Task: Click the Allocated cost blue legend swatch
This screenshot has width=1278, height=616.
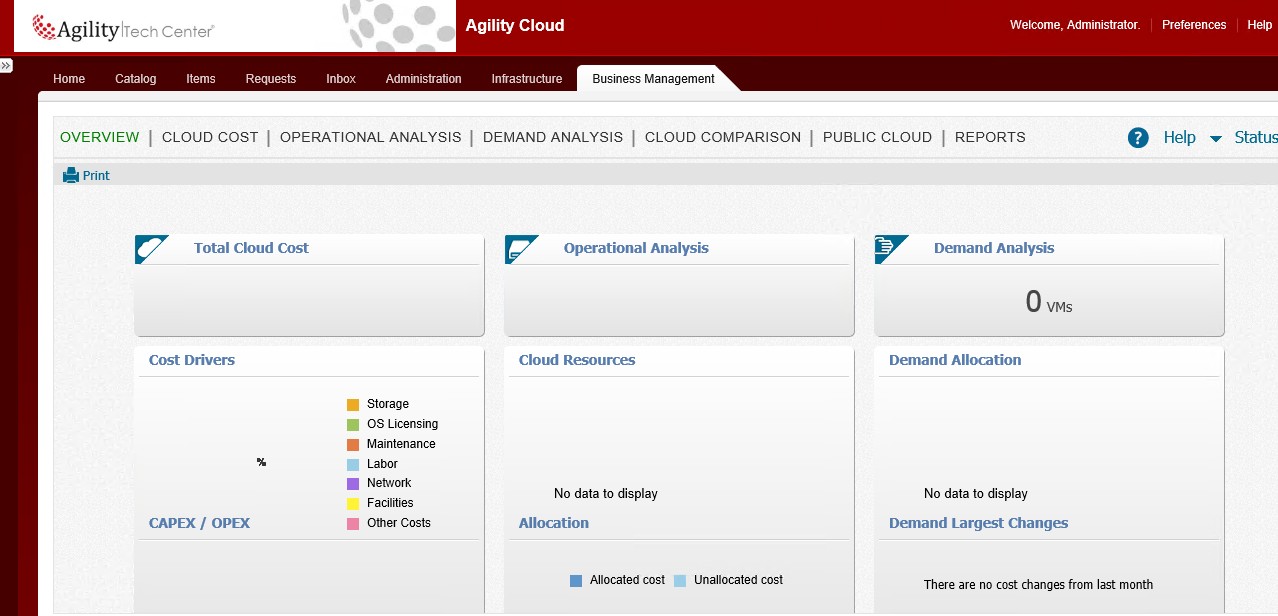Action: click(576, 581)
